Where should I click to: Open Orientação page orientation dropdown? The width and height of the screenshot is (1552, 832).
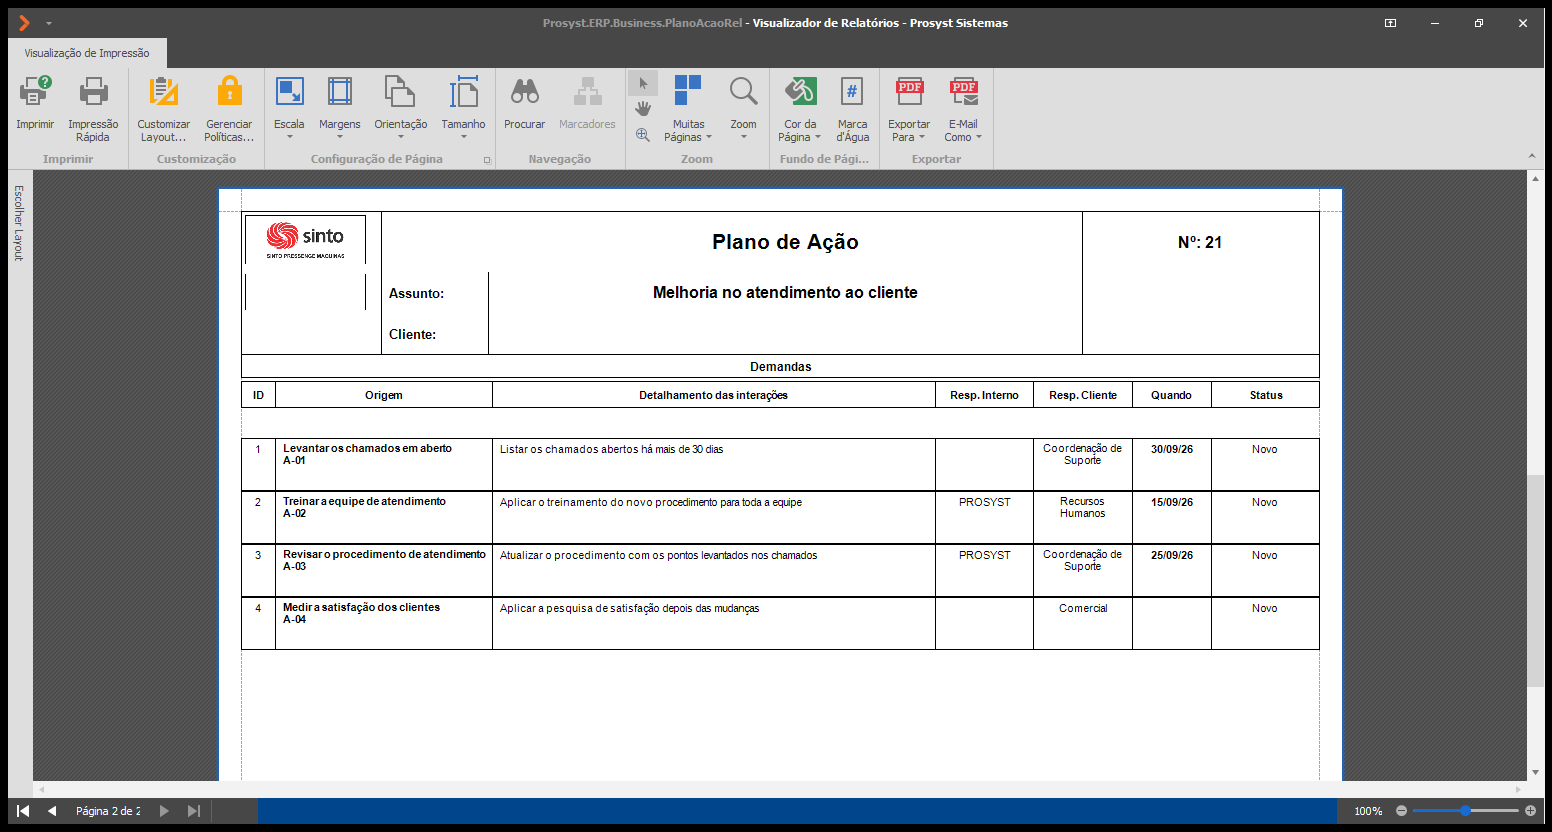tap(400, 108)
